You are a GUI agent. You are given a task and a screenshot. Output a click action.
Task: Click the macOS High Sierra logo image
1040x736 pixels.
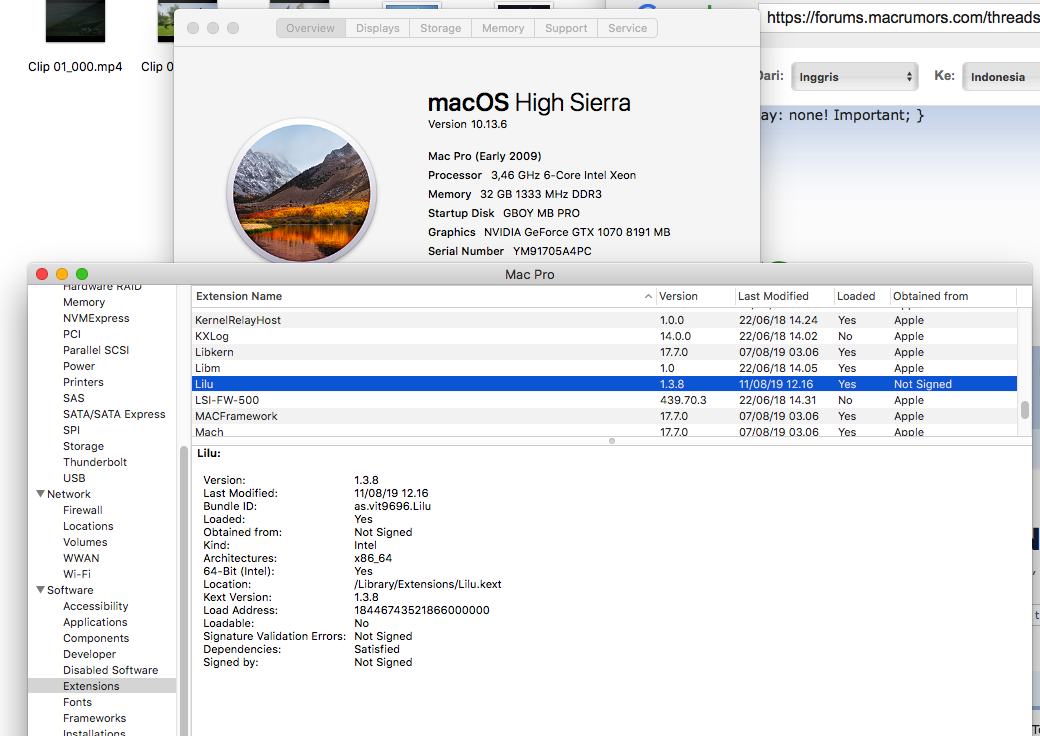click(x=302, y=192)
